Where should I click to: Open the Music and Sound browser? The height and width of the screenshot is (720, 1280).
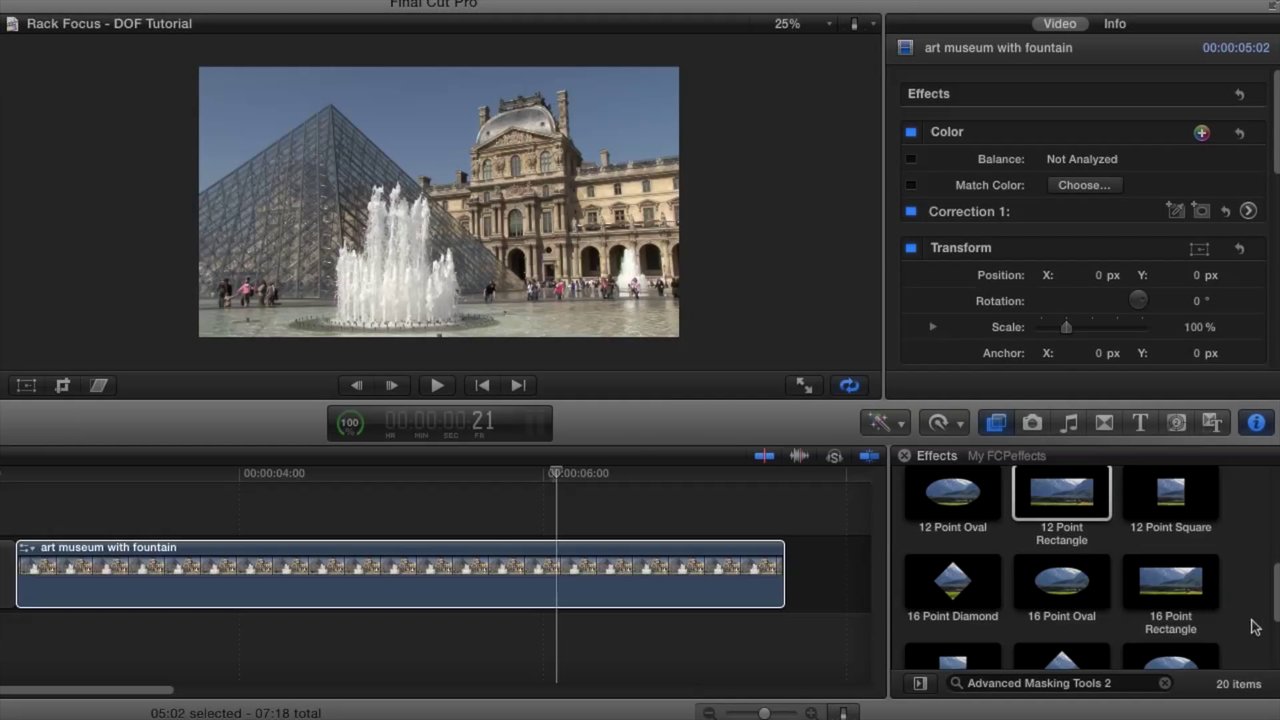pyautogui.click(x=1068, y=423)
